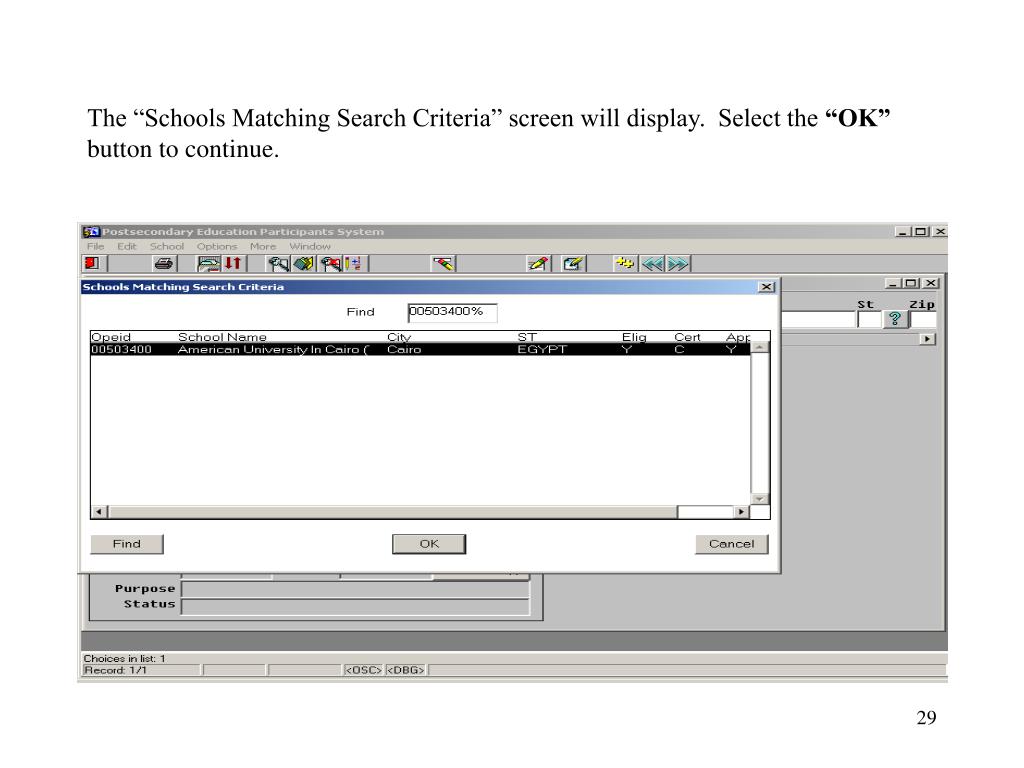
Task: Click the ST column header
Action: (x=527, y=337)
